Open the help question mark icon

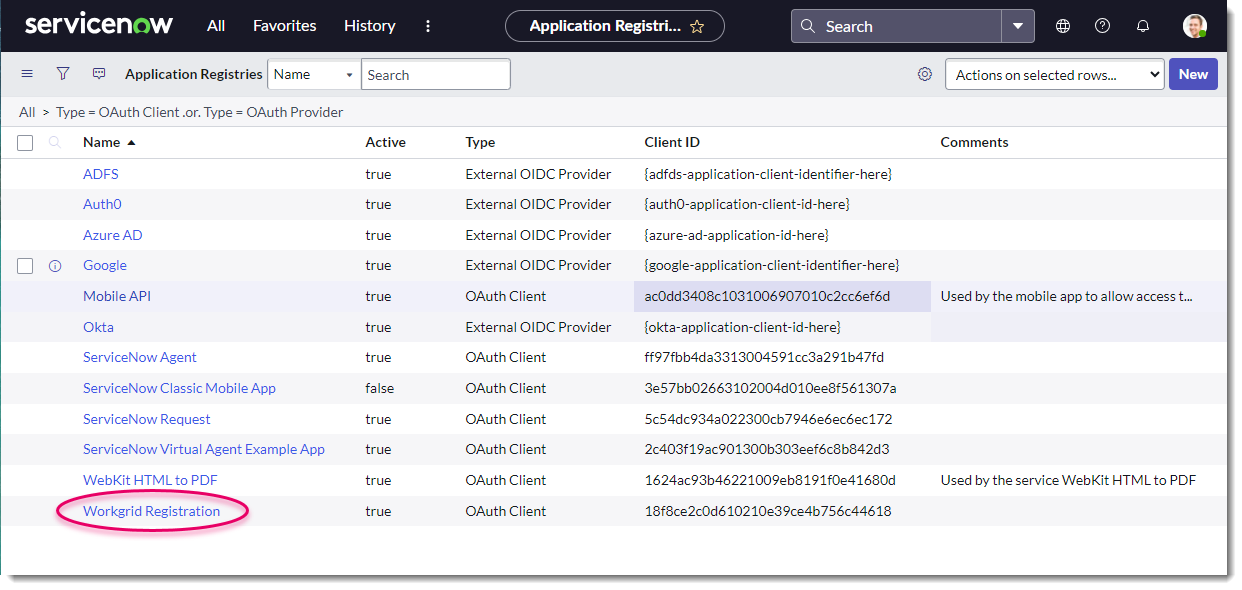[x=1102, y=26]
